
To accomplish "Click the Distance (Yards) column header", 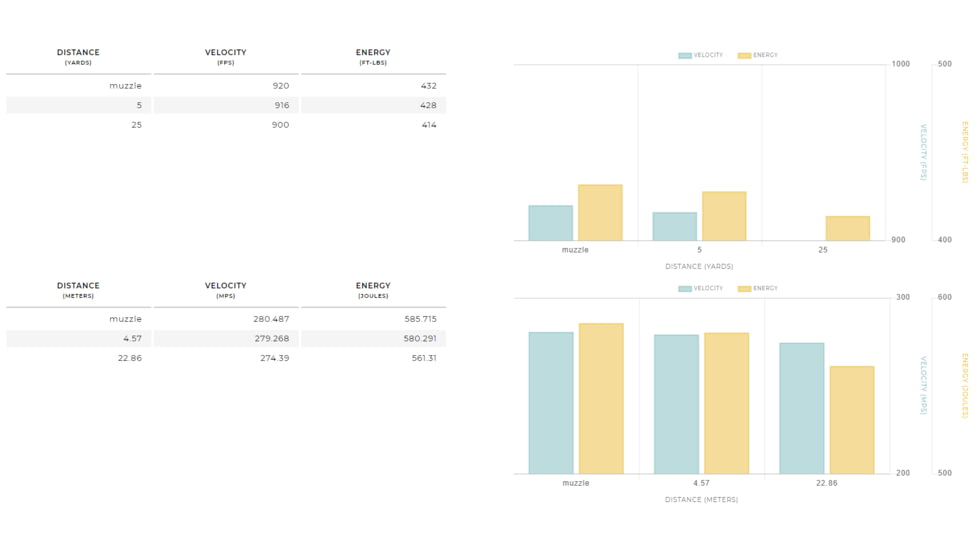I will pos(78,57).
